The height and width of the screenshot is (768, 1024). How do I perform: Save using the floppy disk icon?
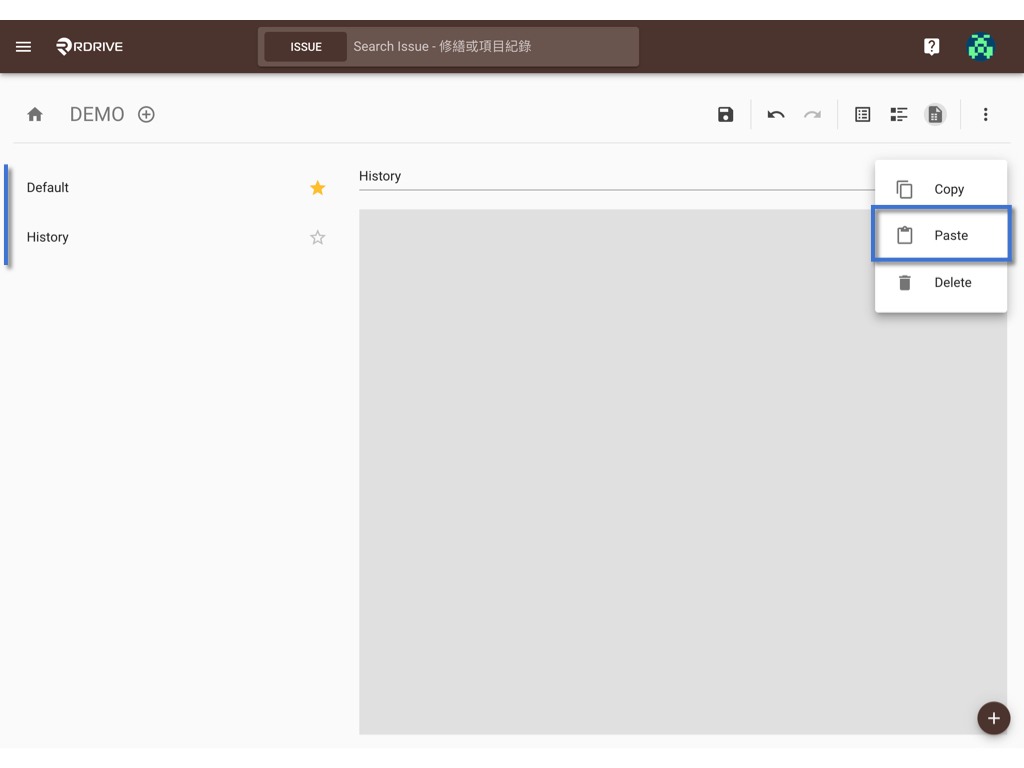coord(725,114)
